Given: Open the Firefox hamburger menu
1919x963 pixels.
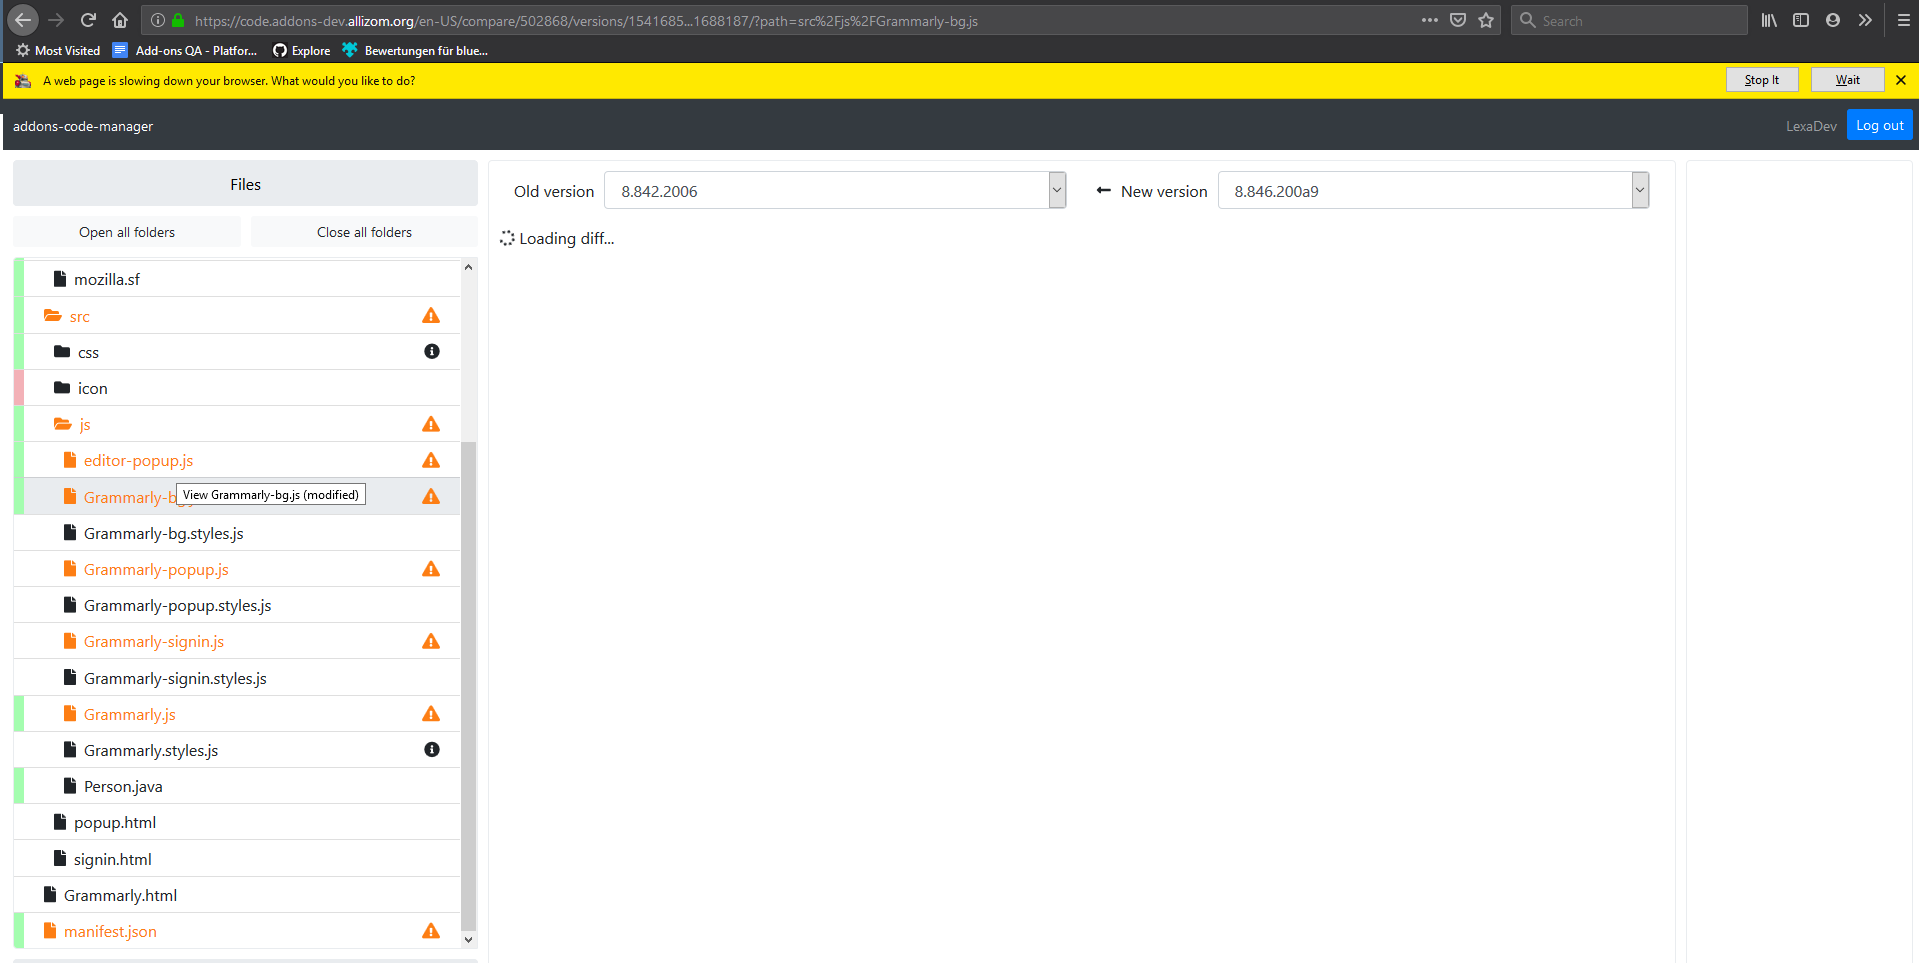Looking at the screenshot, I should point(1903,20).
